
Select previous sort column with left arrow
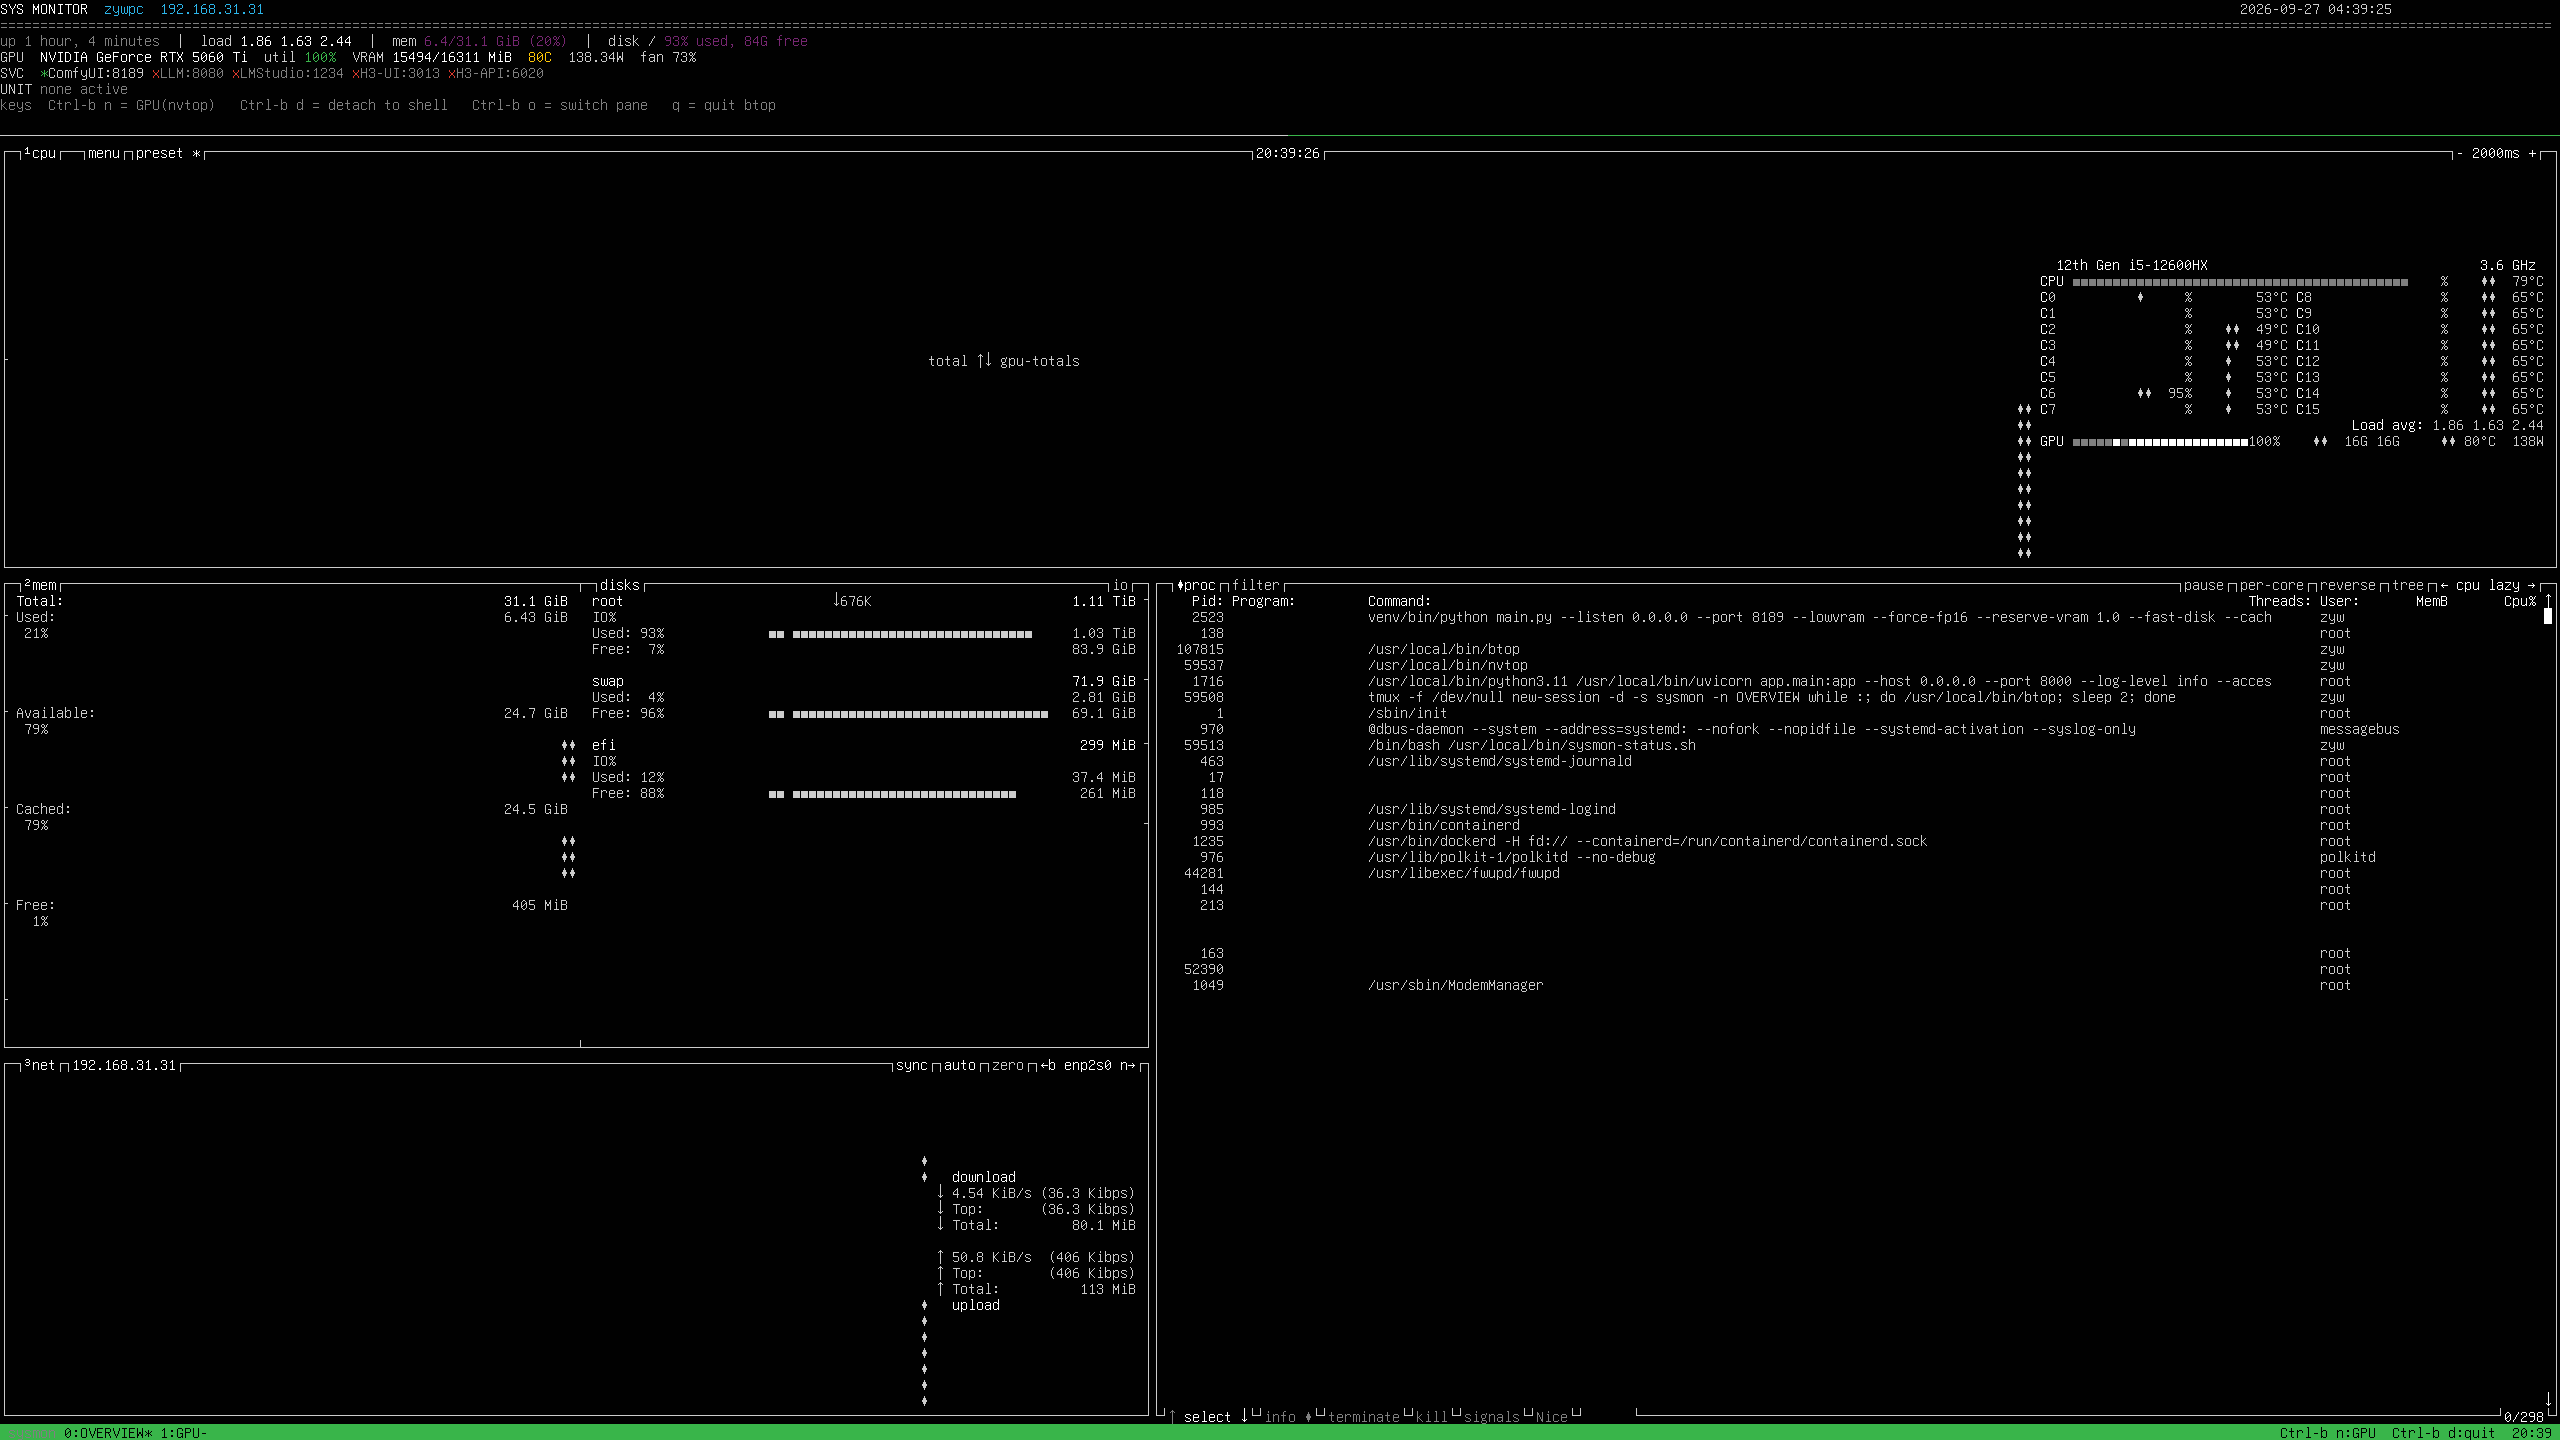(2444, 585)
